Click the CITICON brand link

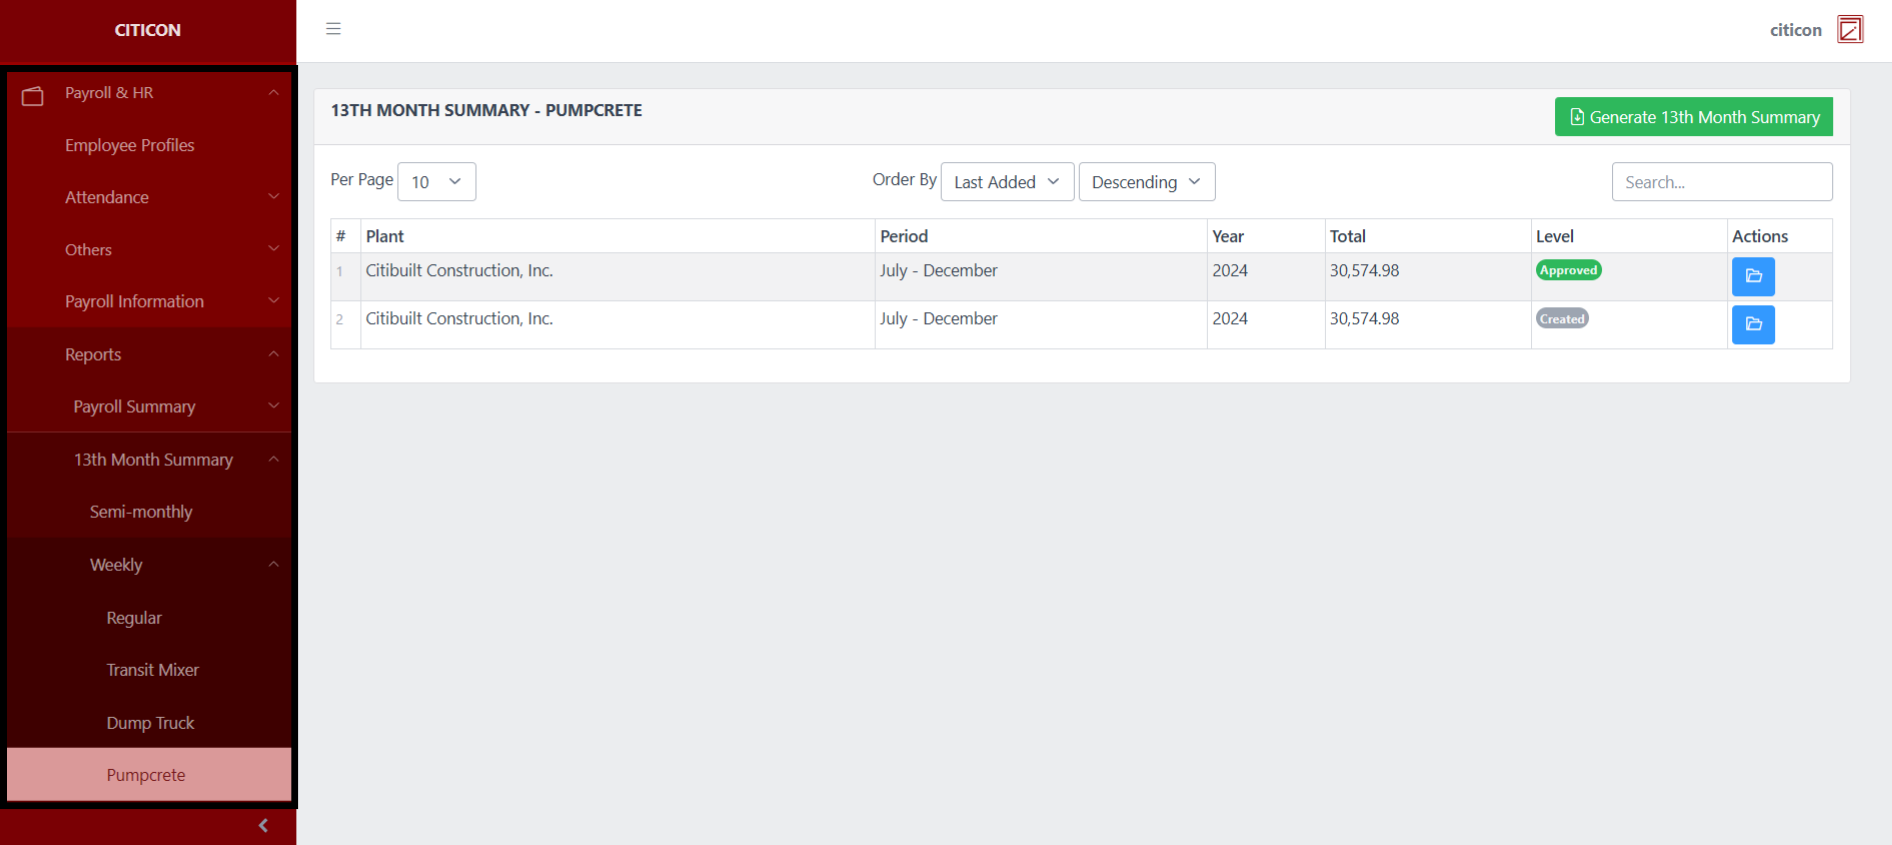pyautogui.click(x=148, y=30)
